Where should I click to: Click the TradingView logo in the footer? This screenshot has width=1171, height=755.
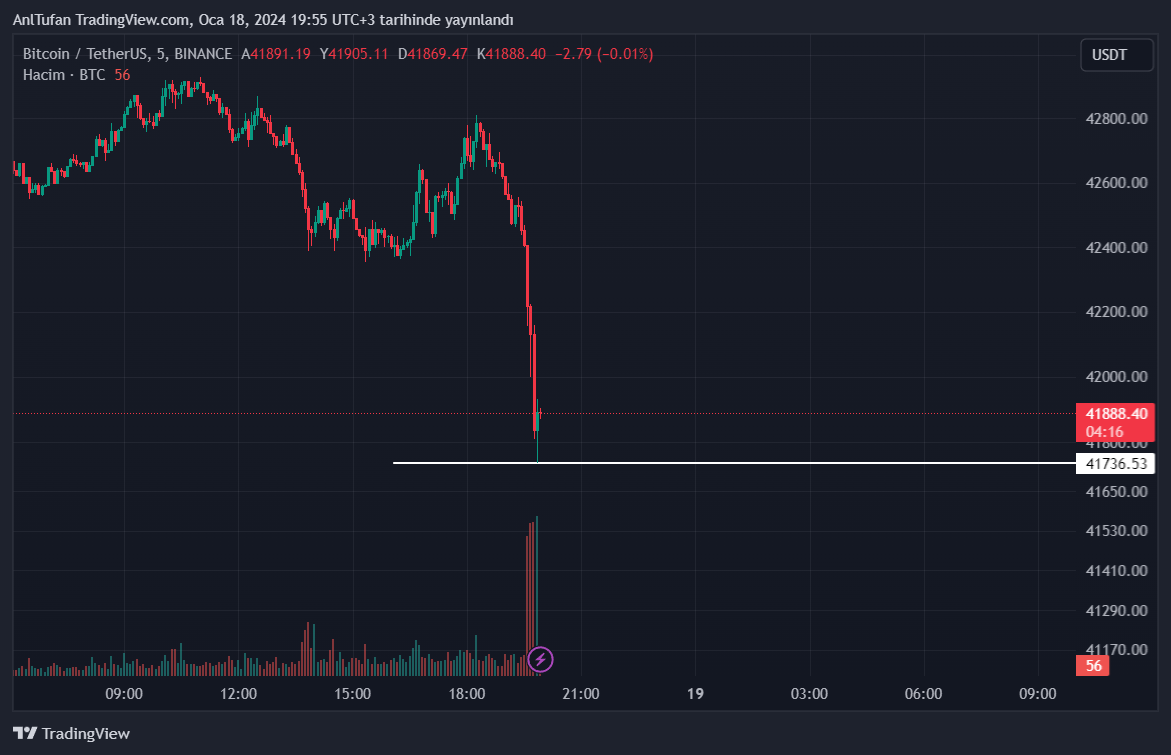[71, 733]
